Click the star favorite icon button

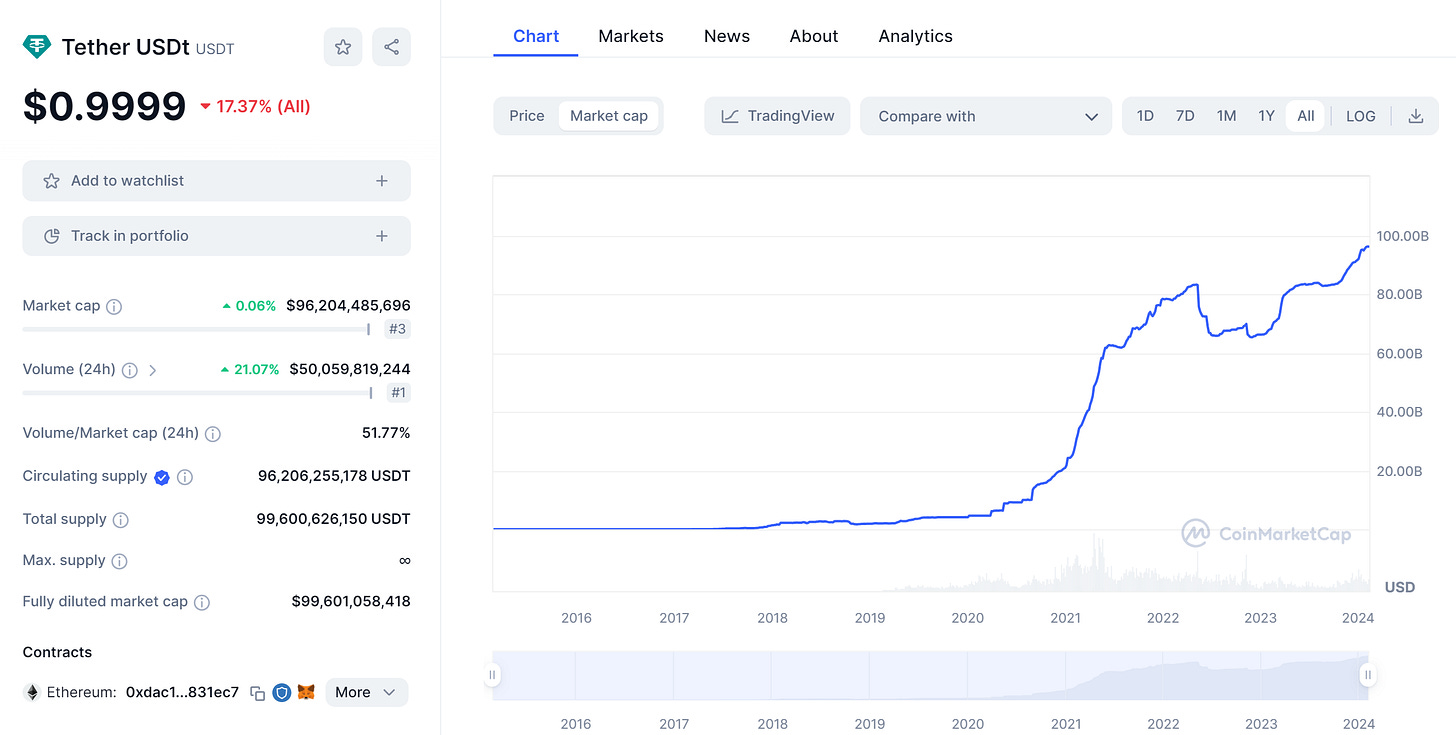343,47
